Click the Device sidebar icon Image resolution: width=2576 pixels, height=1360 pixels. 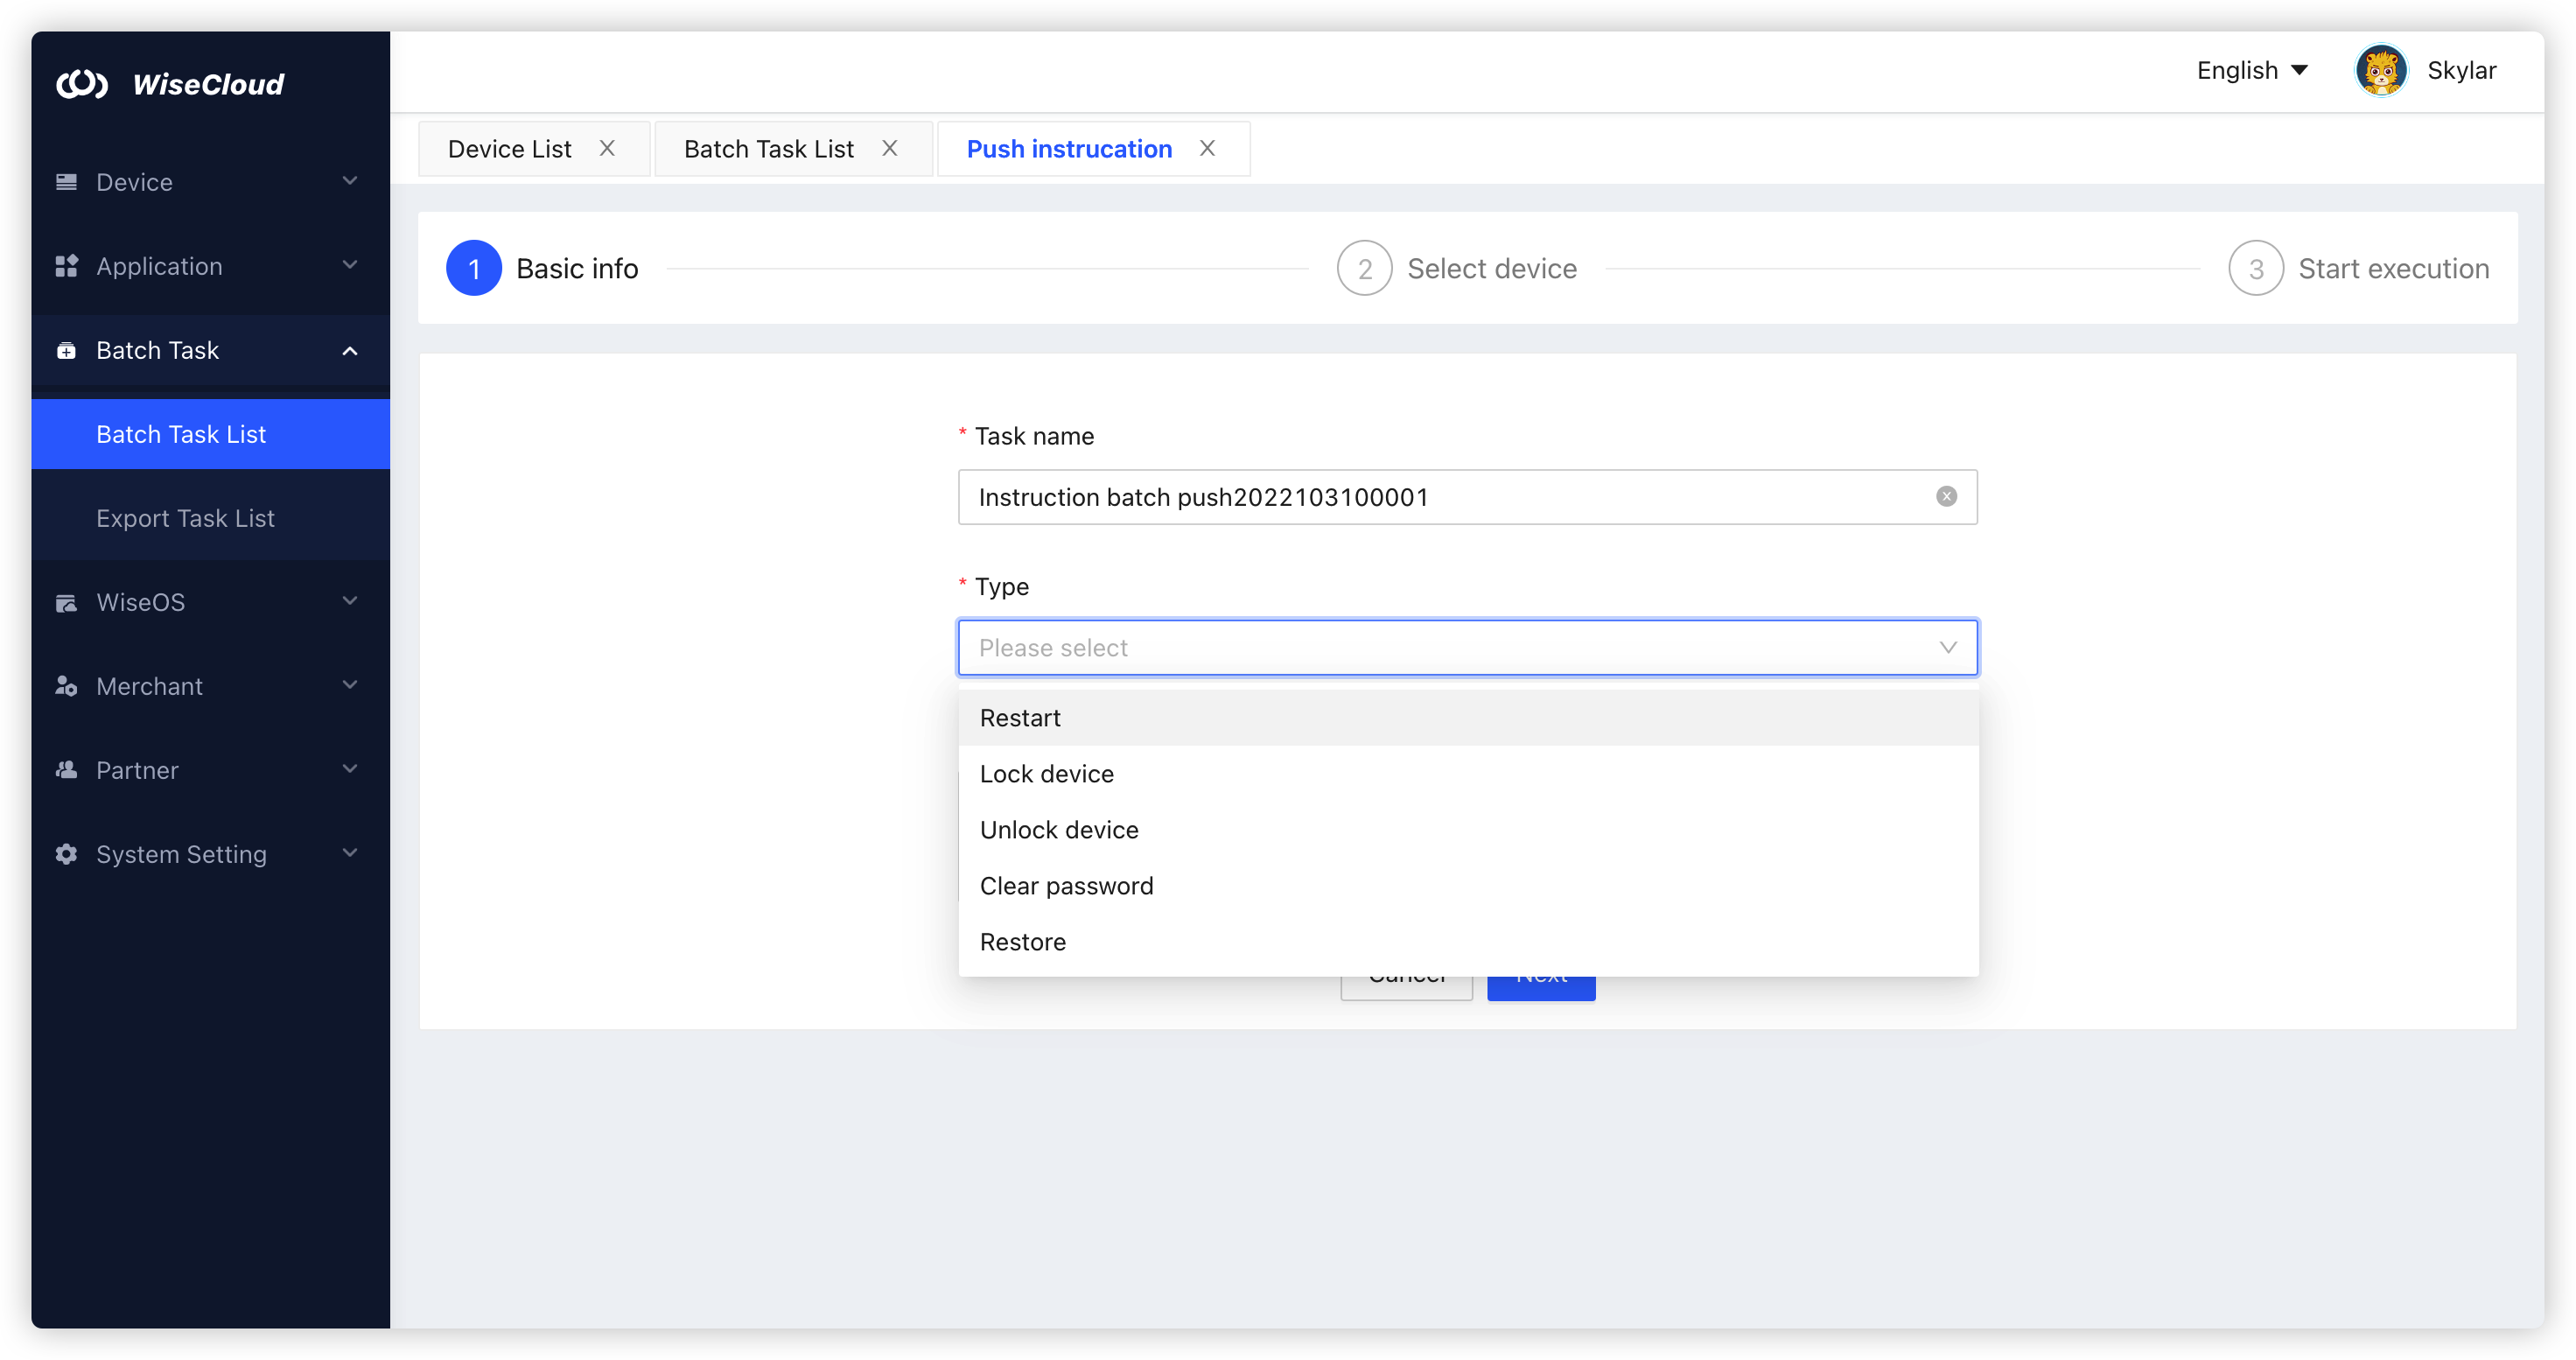[66, 181]
